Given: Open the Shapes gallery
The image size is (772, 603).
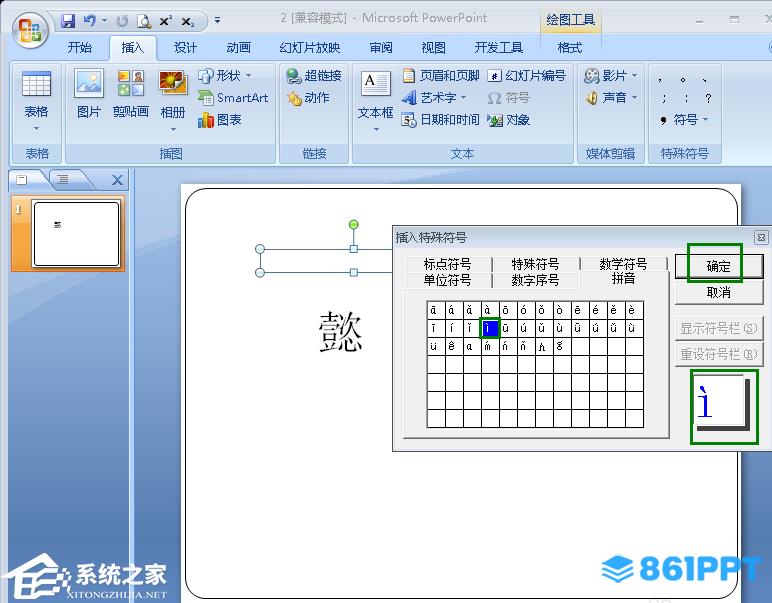Looking at the screenshot, I should tap(225, 75).
